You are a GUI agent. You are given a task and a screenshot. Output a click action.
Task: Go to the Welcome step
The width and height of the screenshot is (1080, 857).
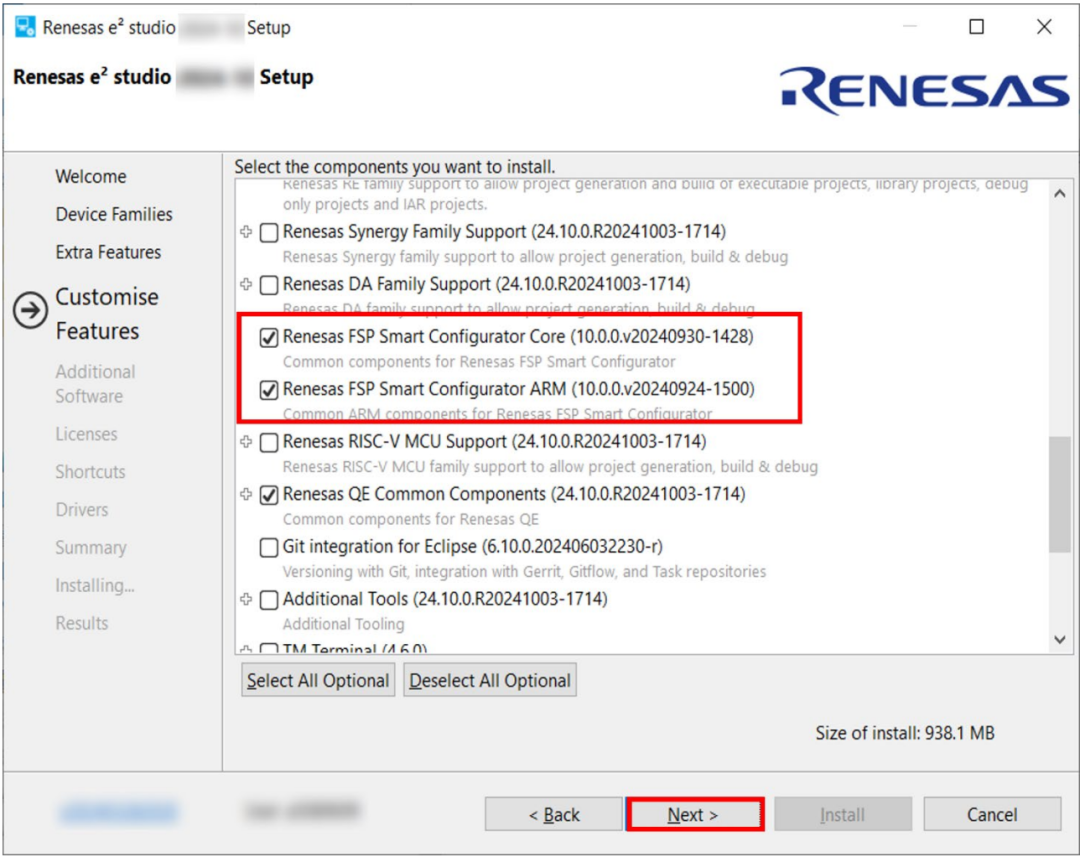click(91, 177)
